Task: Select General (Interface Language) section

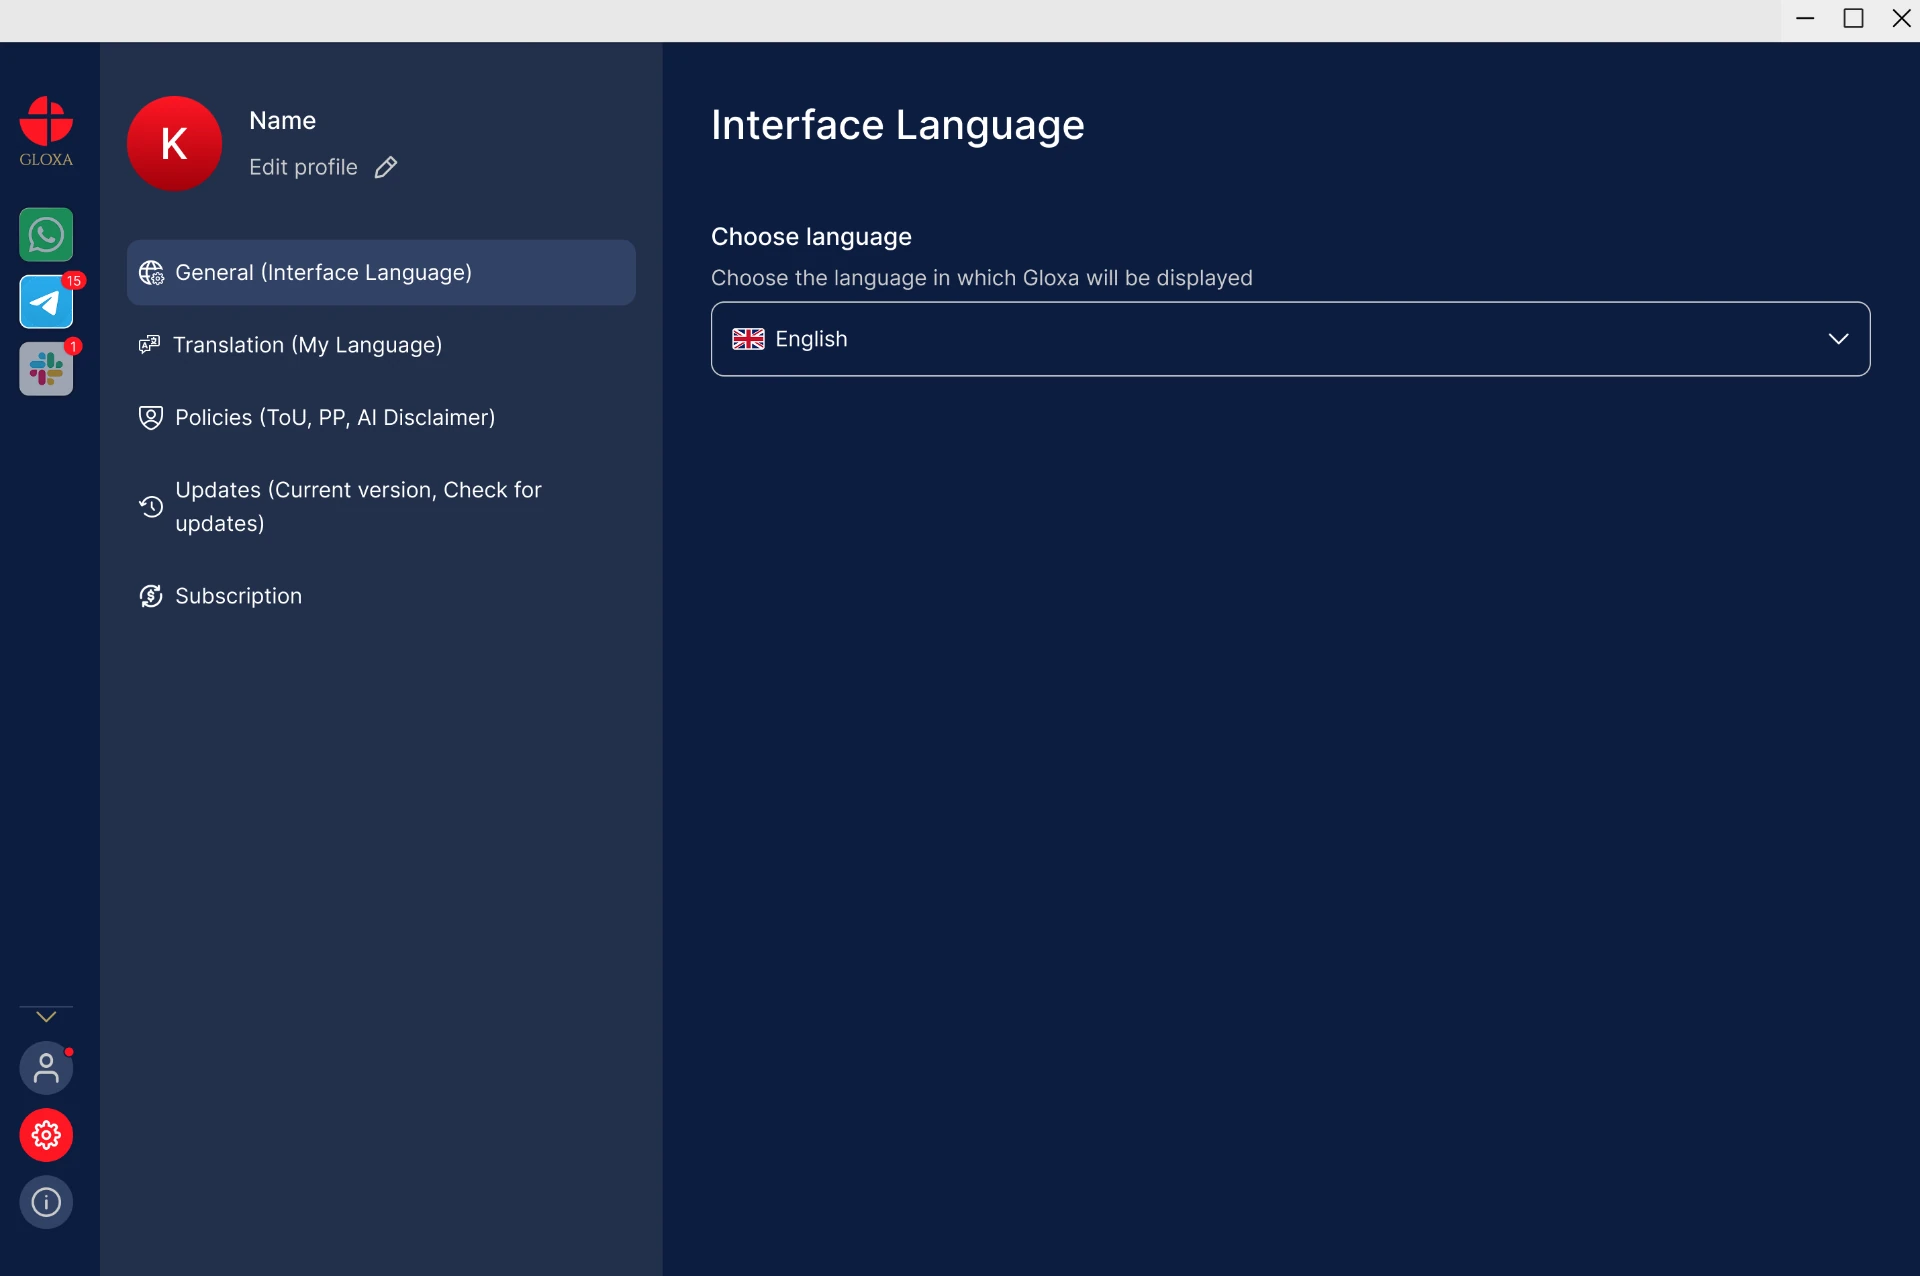Action: point(381,272)
